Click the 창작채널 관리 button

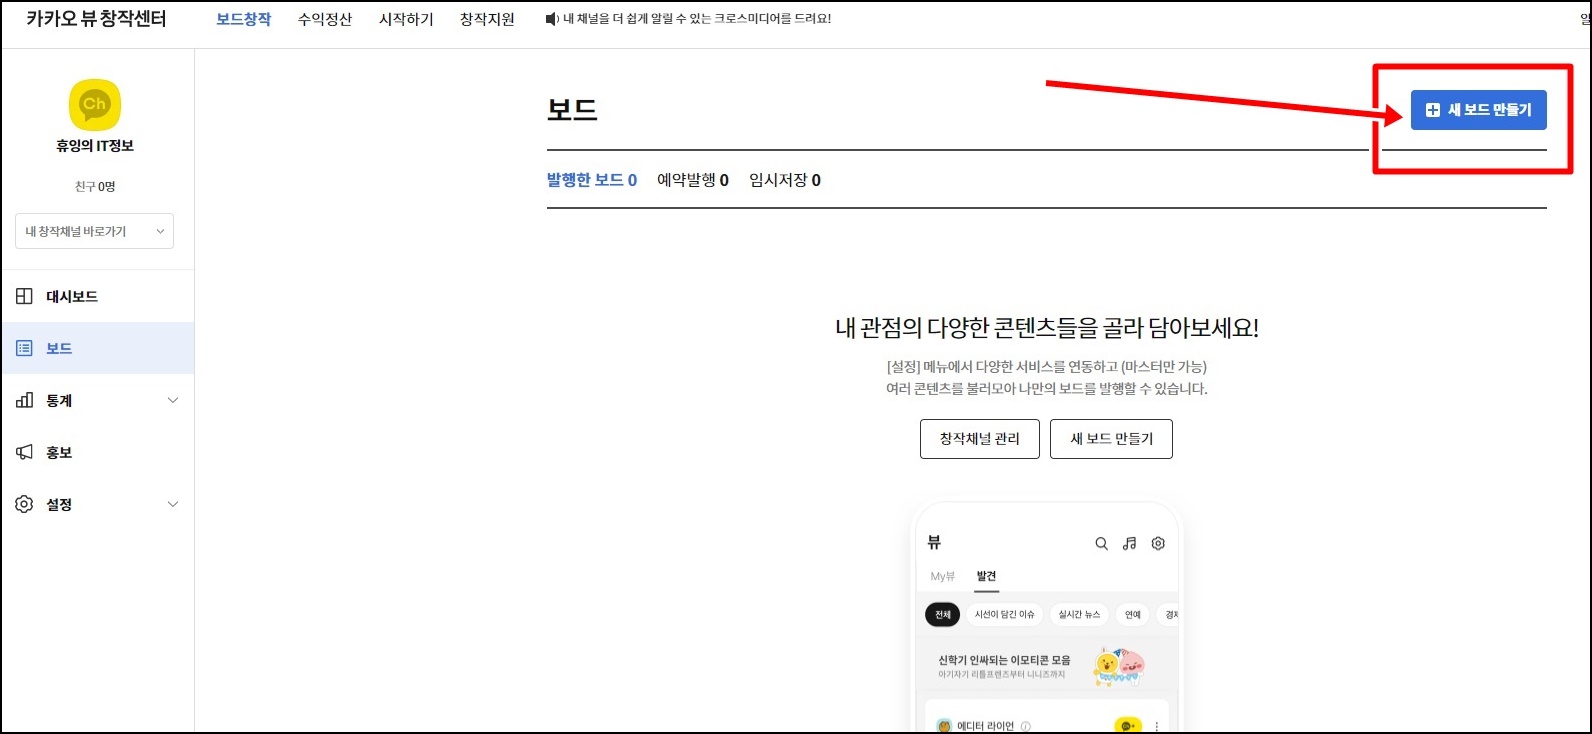coord(980,439)
